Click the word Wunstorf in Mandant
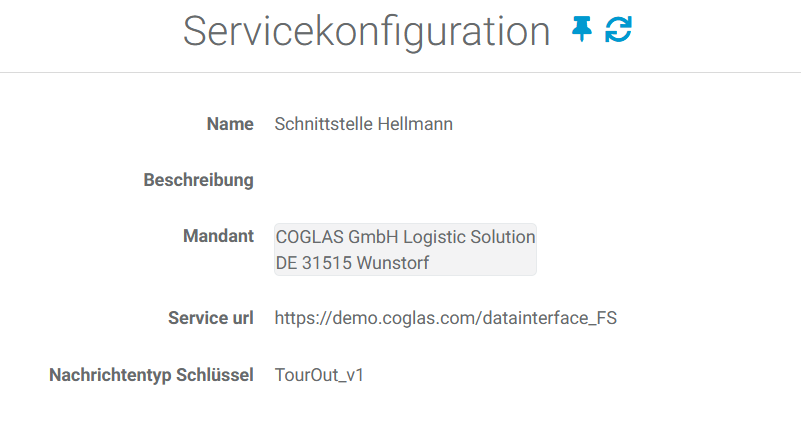801x425 pixels. [393, 262]
